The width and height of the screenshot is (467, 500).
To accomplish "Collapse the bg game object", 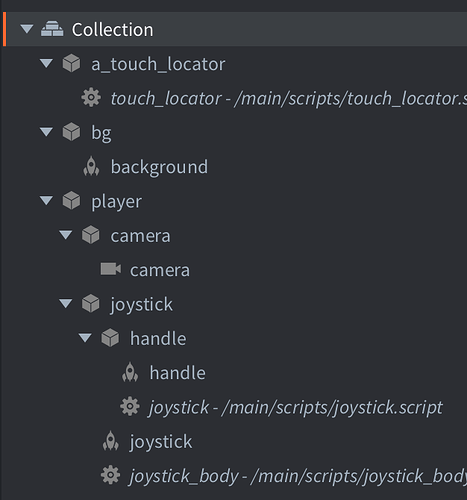I will click(x=46, y=132).
